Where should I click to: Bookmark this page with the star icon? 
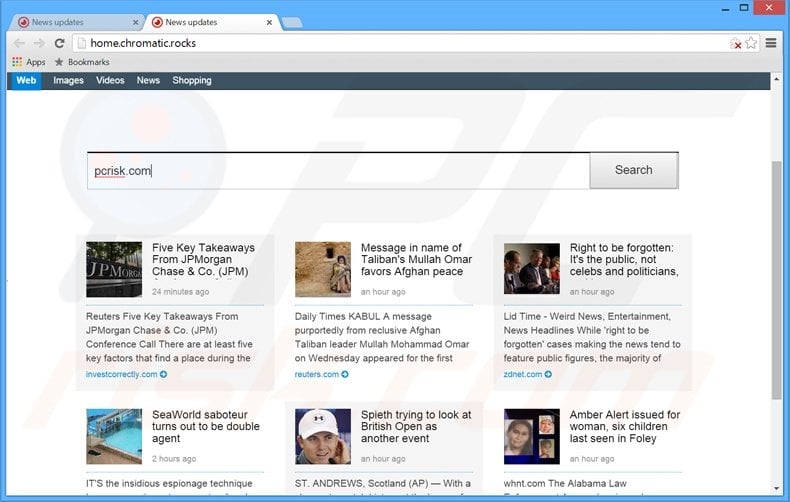(x=751, y=43)
